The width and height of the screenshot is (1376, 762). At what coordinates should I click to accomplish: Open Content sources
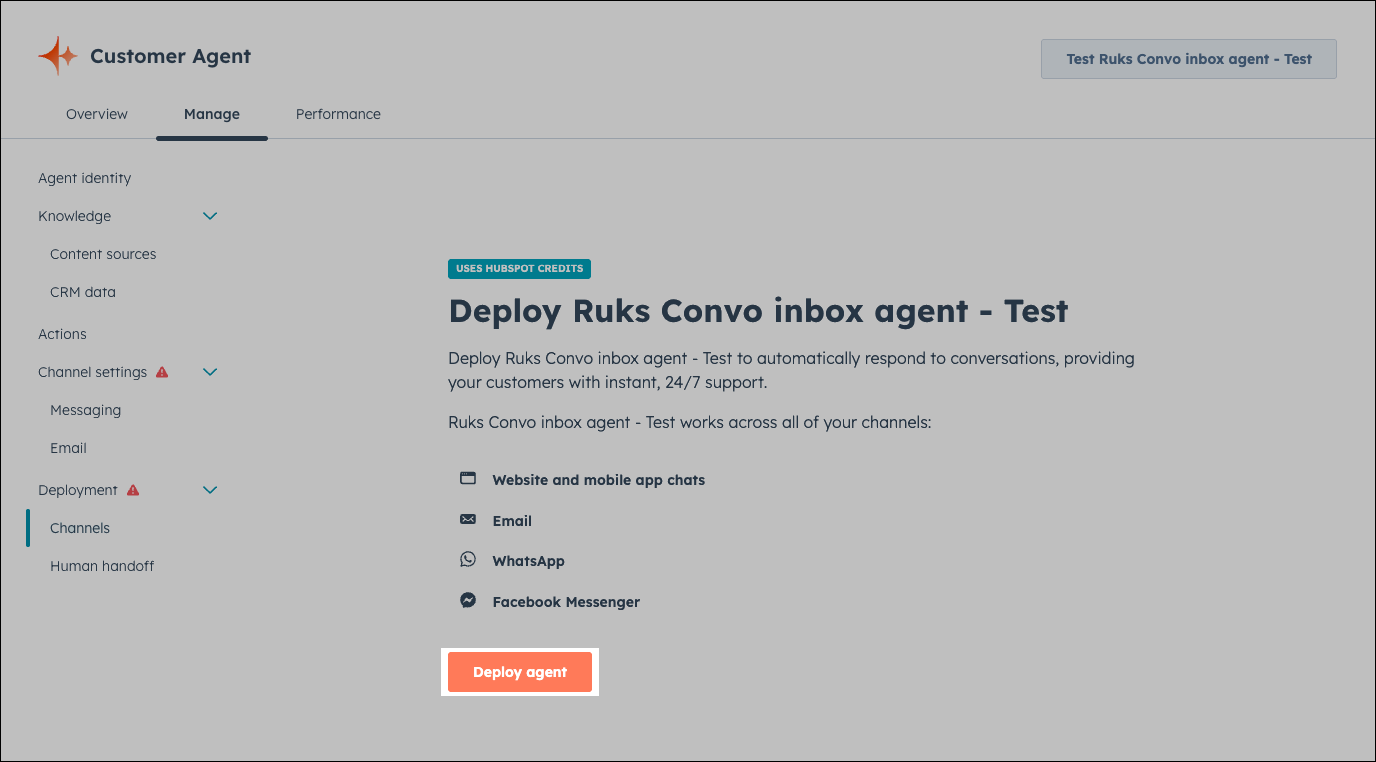pos(103,254)
